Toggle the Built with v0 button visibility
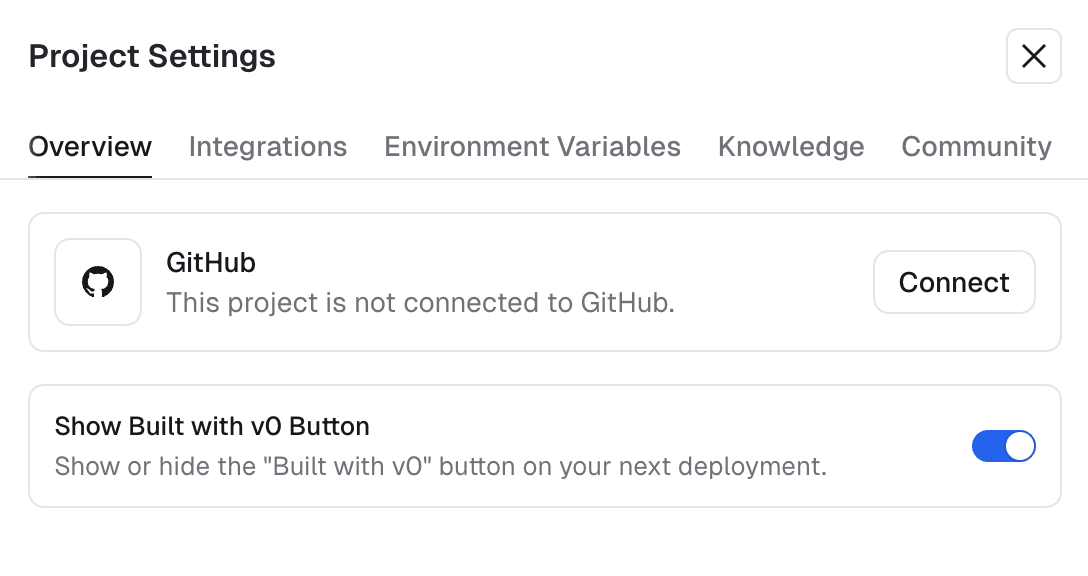Viewport: 1088px width, 576px height. [x=1004, y=446]
